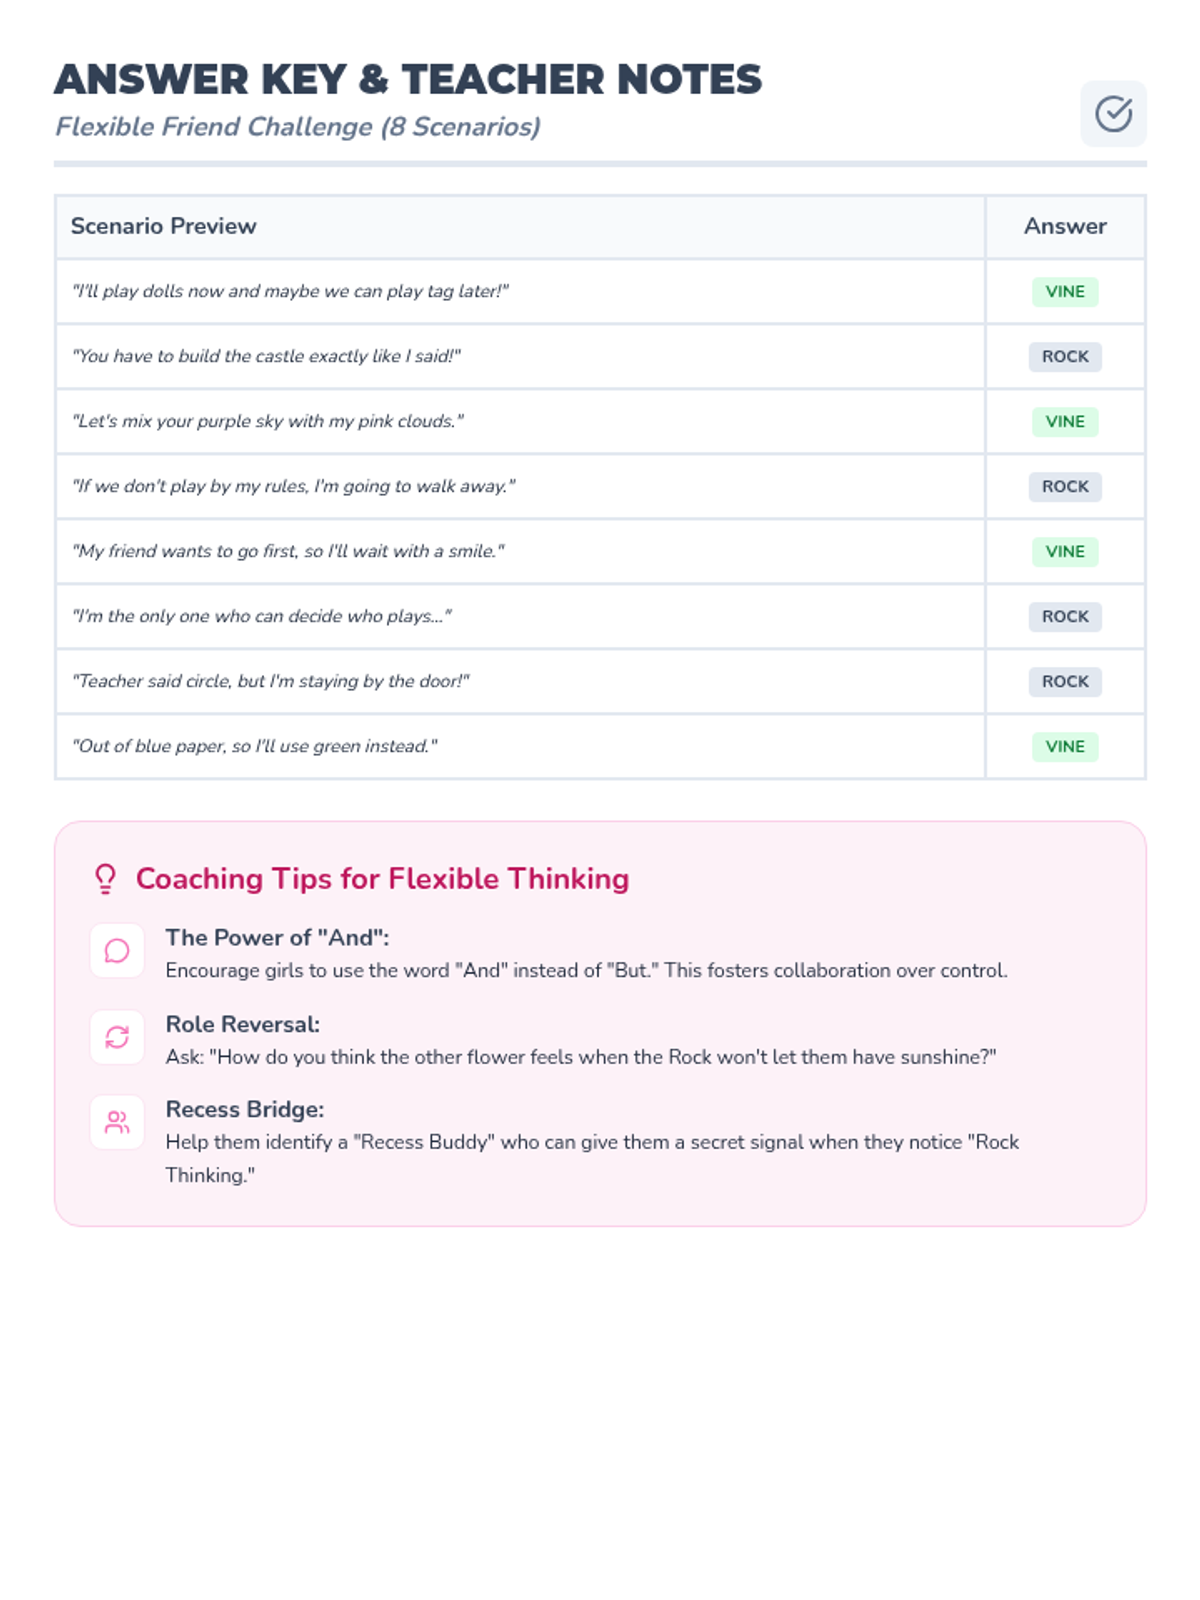Select the ROCK tag for the staying by the door row
This screenshot has width=1200, height=1600.
(1064, 682)
